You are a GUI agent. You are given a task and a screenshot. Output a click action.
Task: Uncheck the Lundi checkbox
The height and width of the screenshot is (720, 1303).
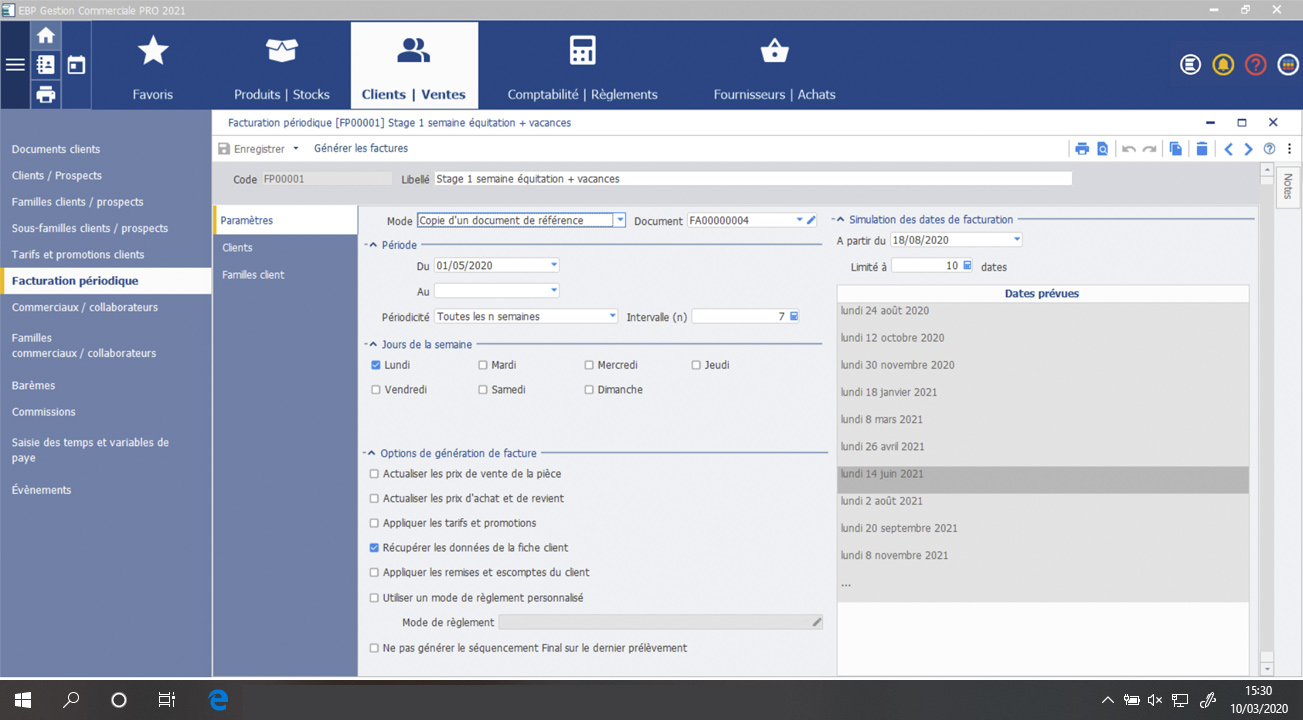tap(375, 365)
